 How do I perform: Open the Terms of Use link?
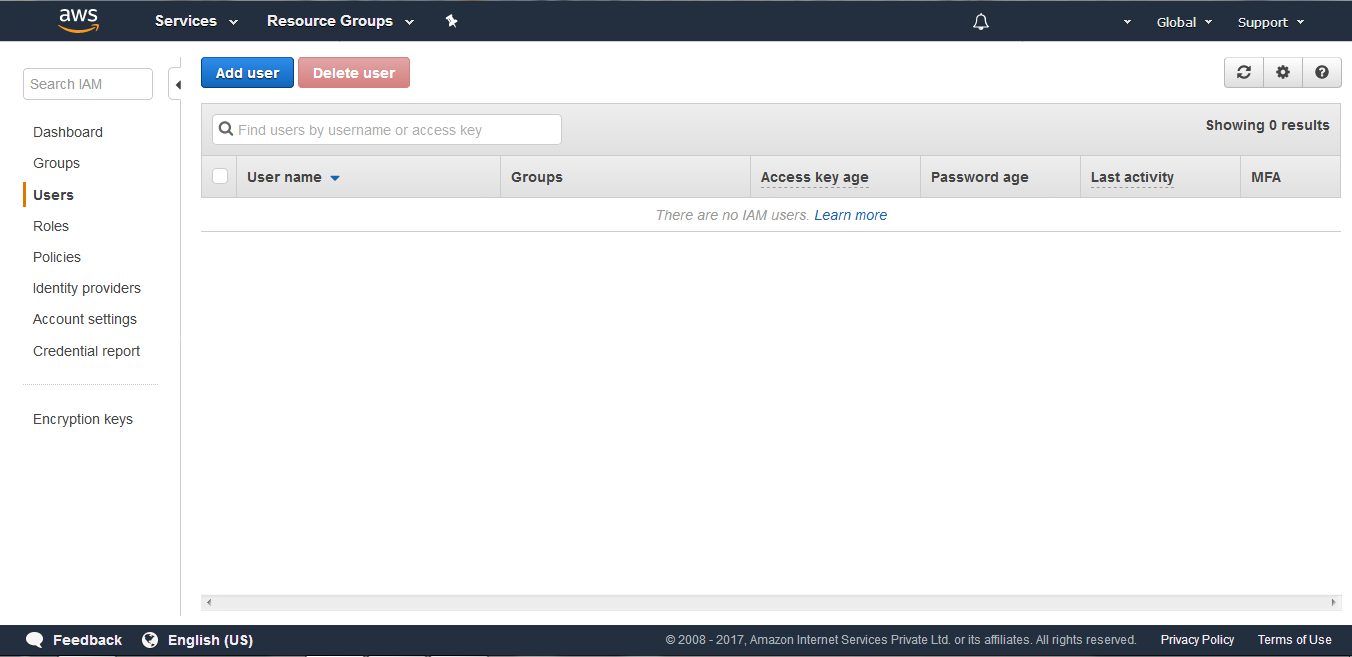click(1295, 640)
